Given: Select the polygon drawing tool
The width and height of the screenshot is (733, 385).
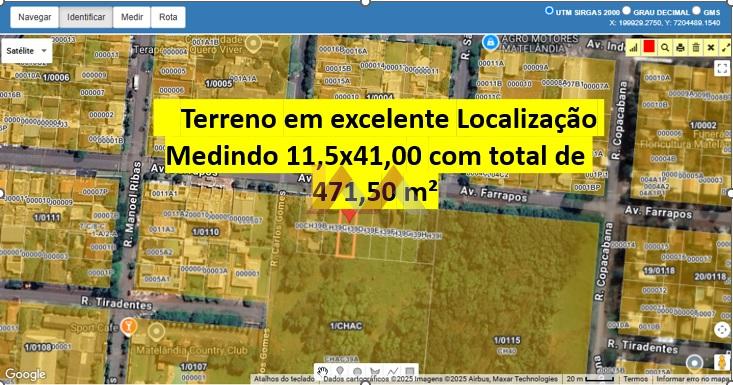Looking at the screenshot, I should (375, 372).
